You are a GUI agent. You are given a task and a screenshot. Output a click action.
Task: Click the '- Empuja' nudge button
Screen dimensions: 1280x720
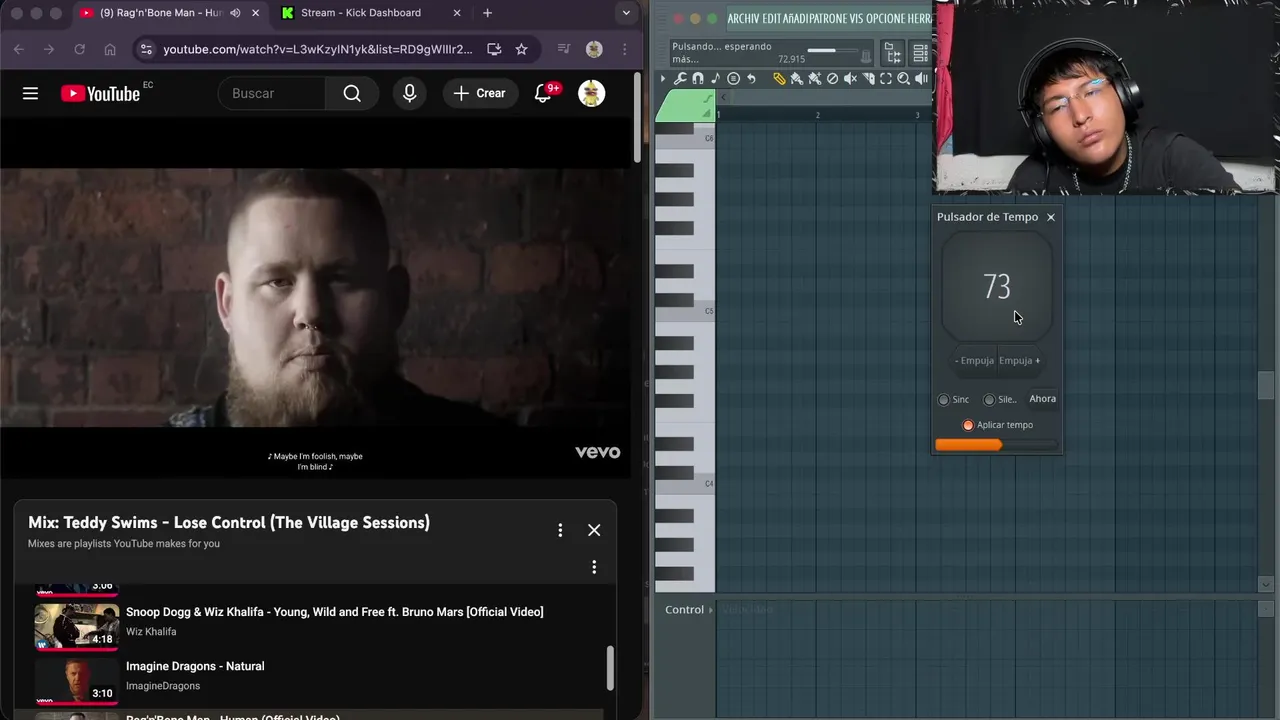point(974,360)
